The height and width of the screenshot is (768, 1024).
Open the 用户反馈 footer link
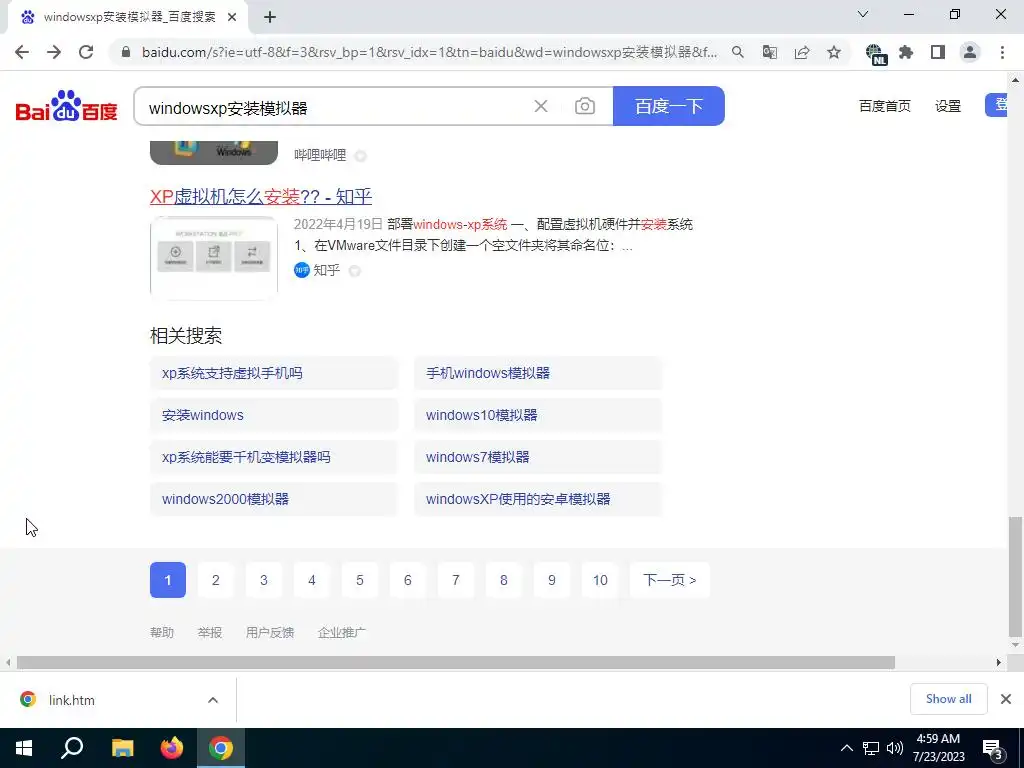[270, 632]
